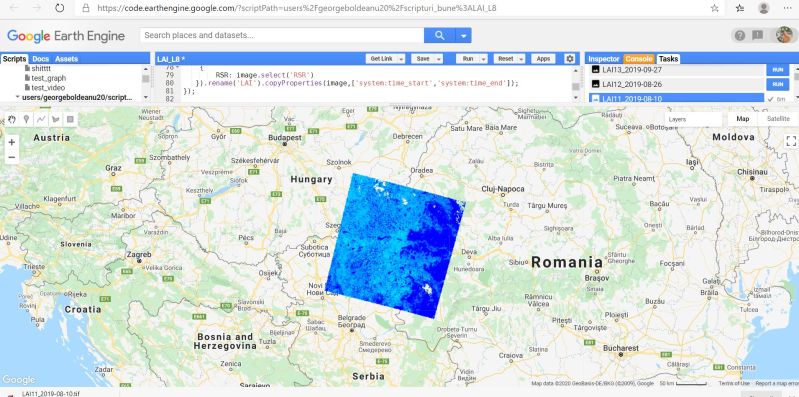Open Save dropdown arrow
Image resolution: width=799 pixels, height=397 pixels.
(x=438, y=59)
